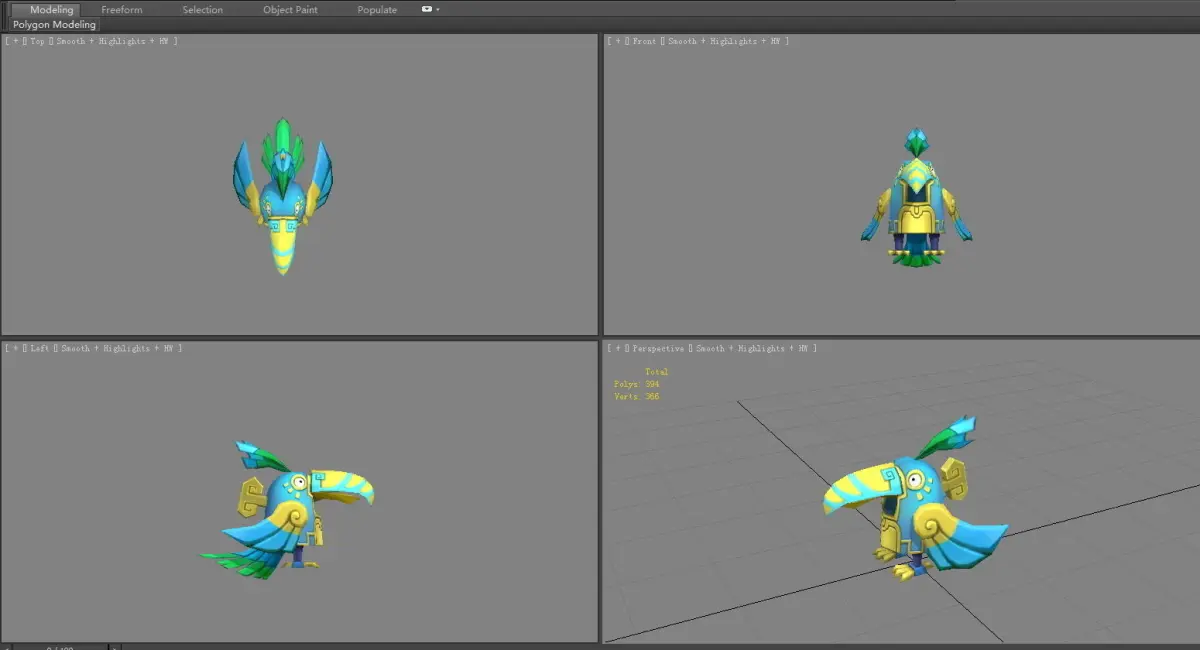Open the Perspective viewport view name menu
1200x650 pixels.
(658, 348)
